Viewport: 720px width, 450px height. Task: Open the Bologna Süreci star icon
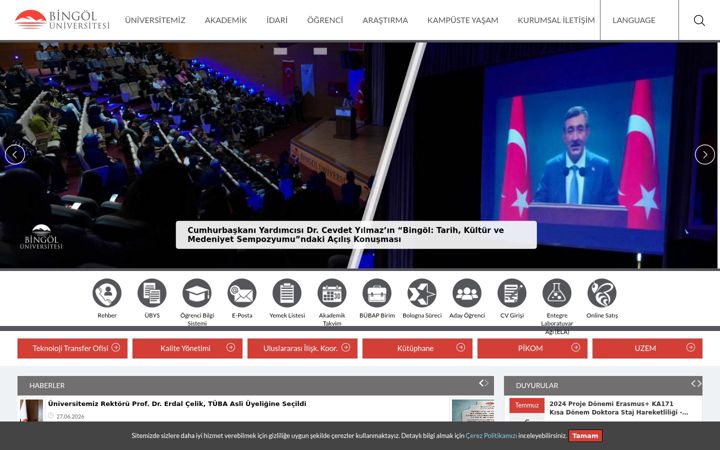pyautogui.click(x=422, y=293)
